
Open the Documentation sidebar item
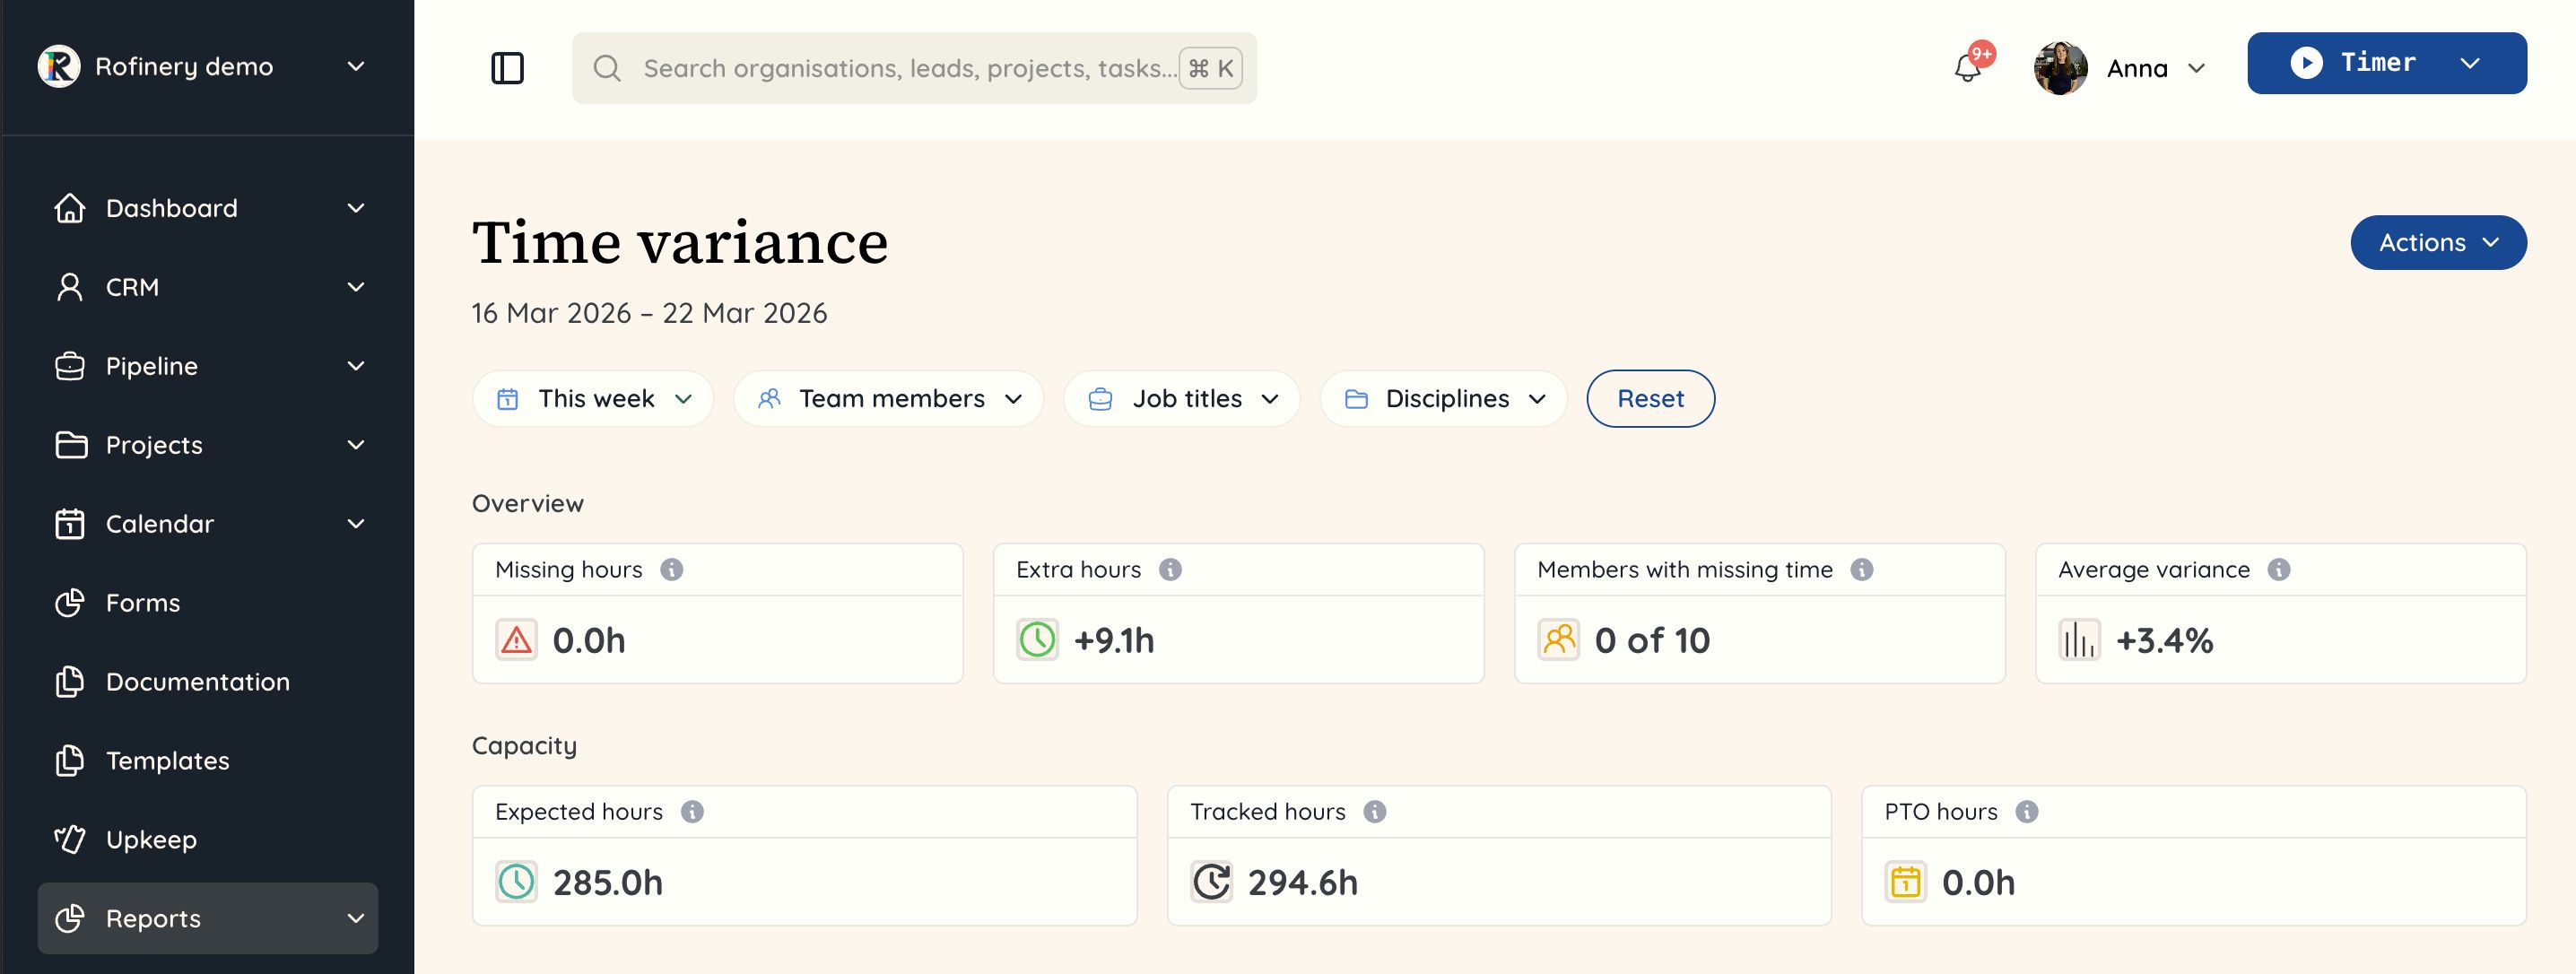tap(197, 682)
